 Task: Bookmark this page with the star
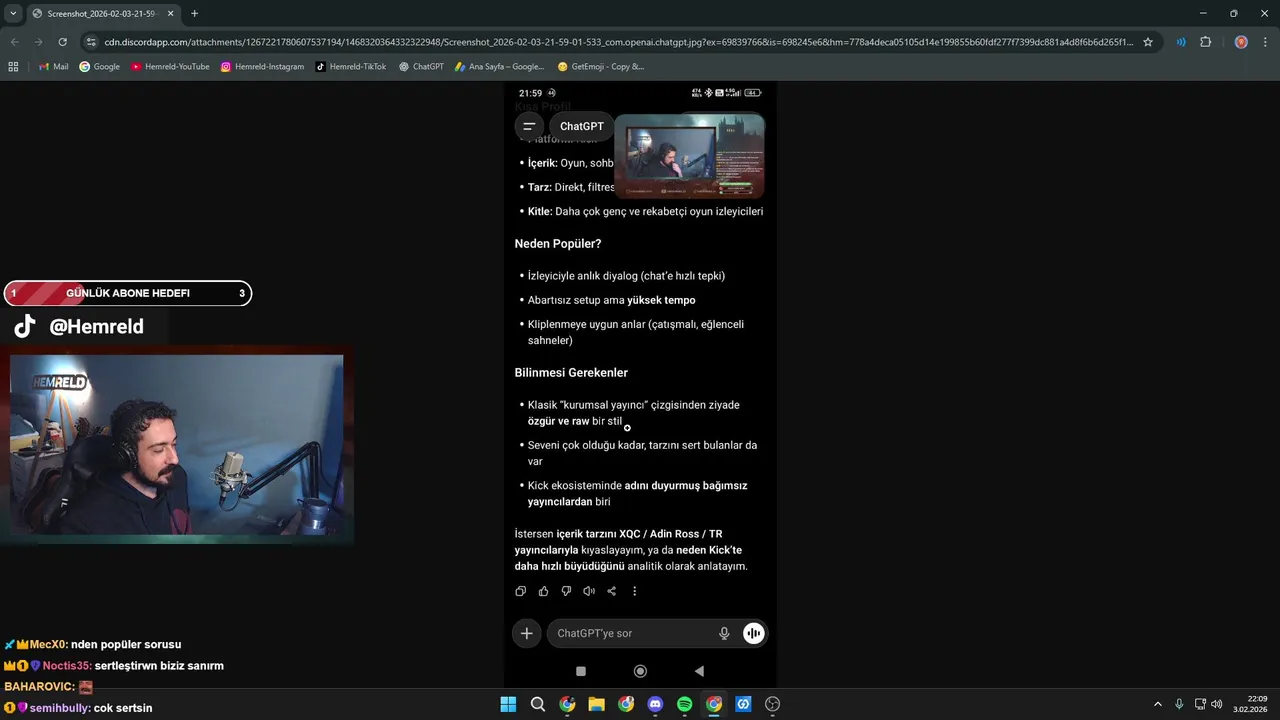click(x=1148, y=42)
